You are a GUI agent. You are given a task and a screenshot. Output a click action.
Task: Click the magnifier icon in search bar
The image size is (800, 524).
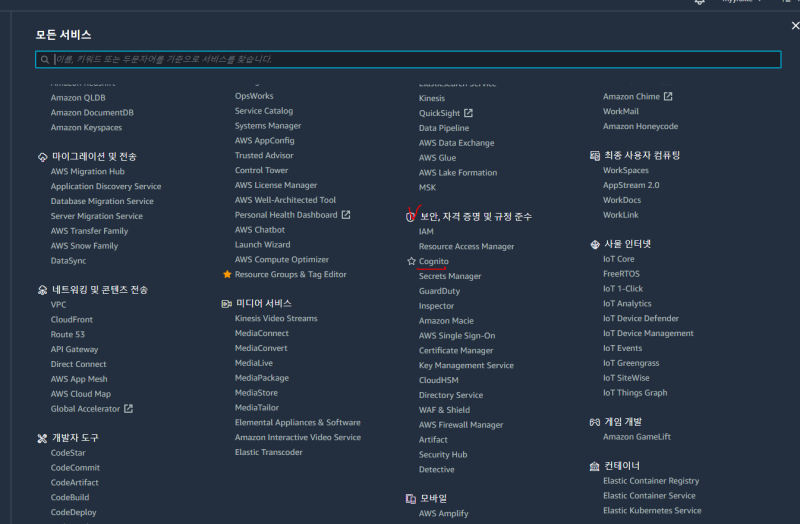click(x=45, y=60)
